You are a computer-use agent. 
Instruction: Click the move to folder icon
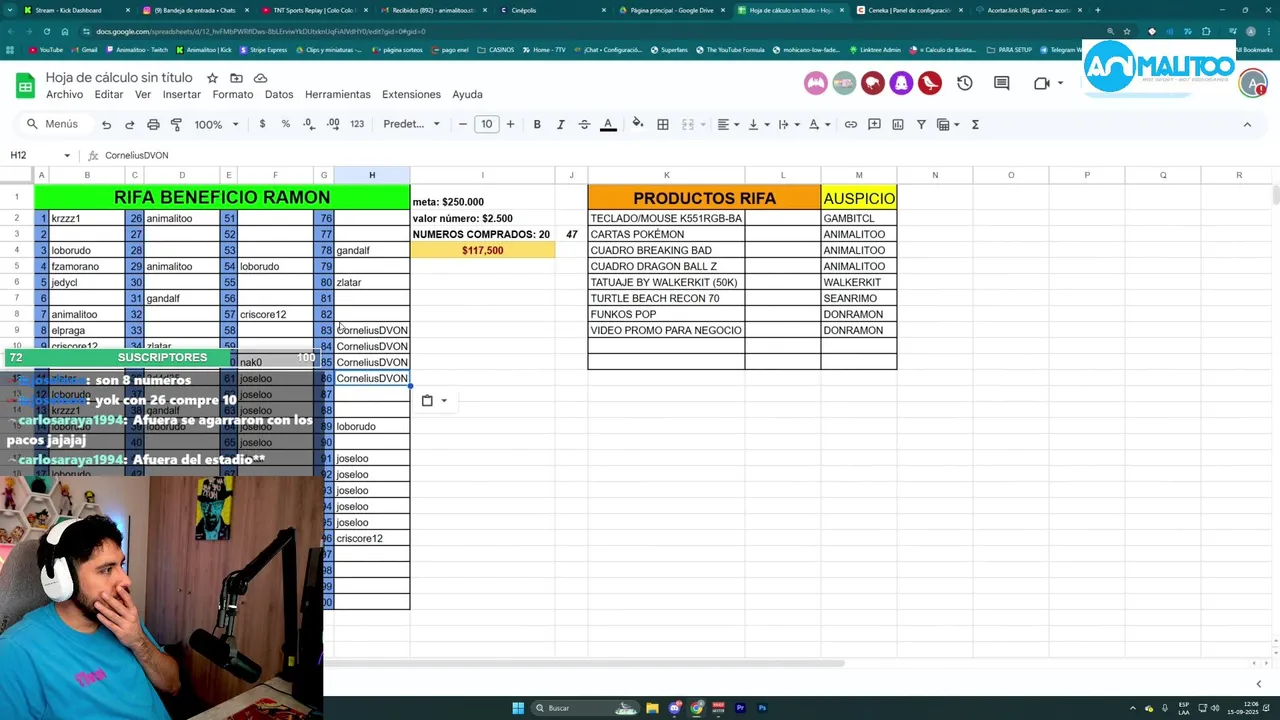(x=236, y=78)
